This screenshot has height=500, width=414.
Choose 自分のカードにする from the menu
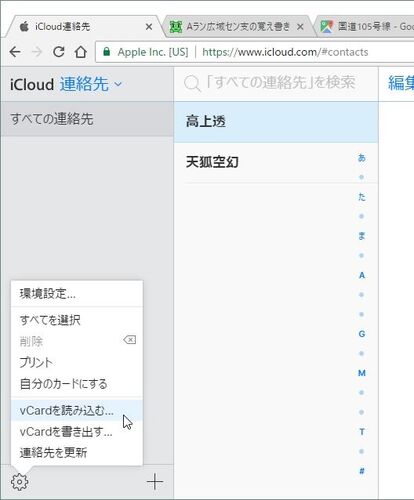pyautogui.click(x=77, y=384)
